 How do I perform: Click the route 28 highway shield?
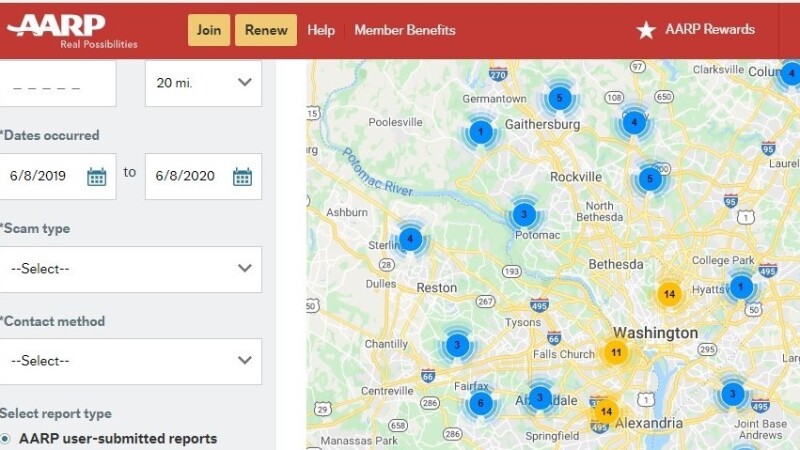(387, 265)
